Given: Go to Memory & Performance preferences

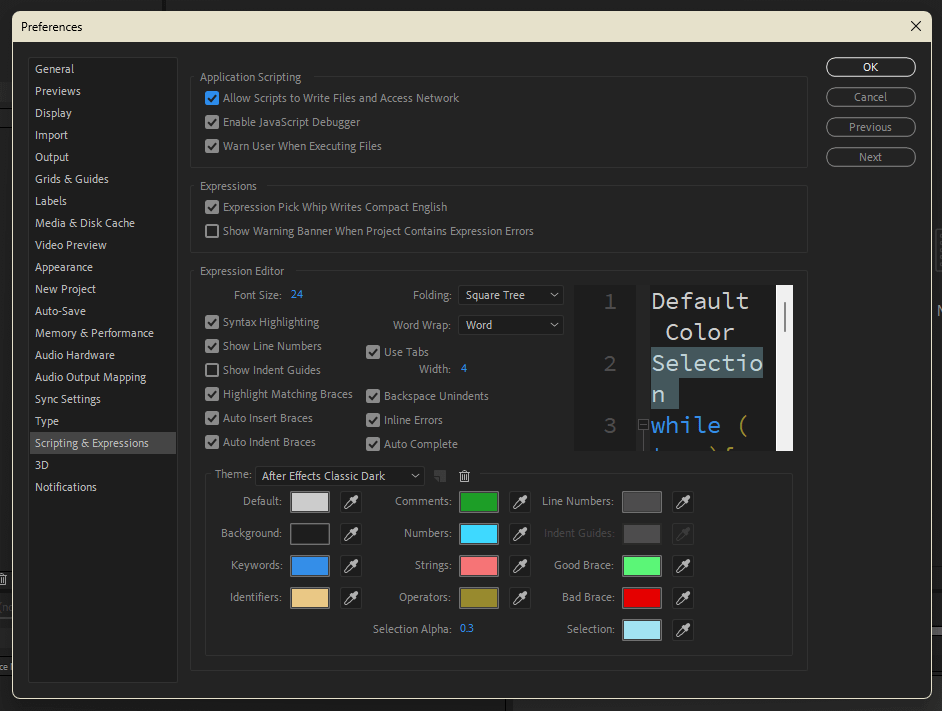Looking at the screenshot, I should (x=94, y=333).
